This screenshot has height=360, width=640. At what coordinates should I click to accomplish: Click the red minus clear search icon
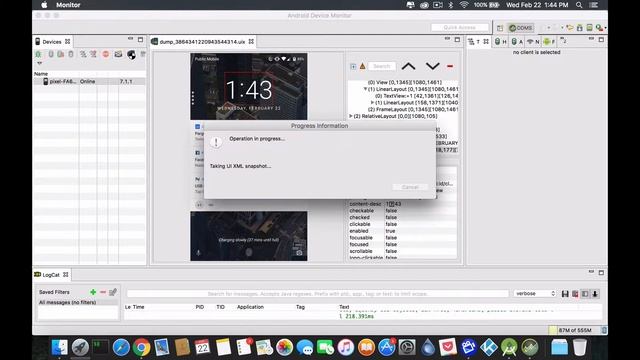[450, 66]
